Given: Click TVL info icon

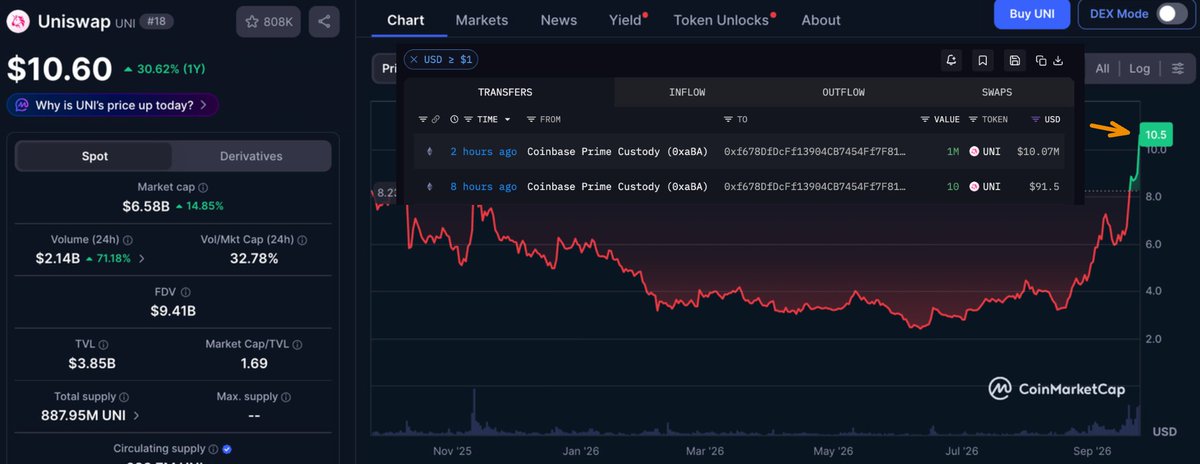Looking at the screenshot, I should coord(105,344).
